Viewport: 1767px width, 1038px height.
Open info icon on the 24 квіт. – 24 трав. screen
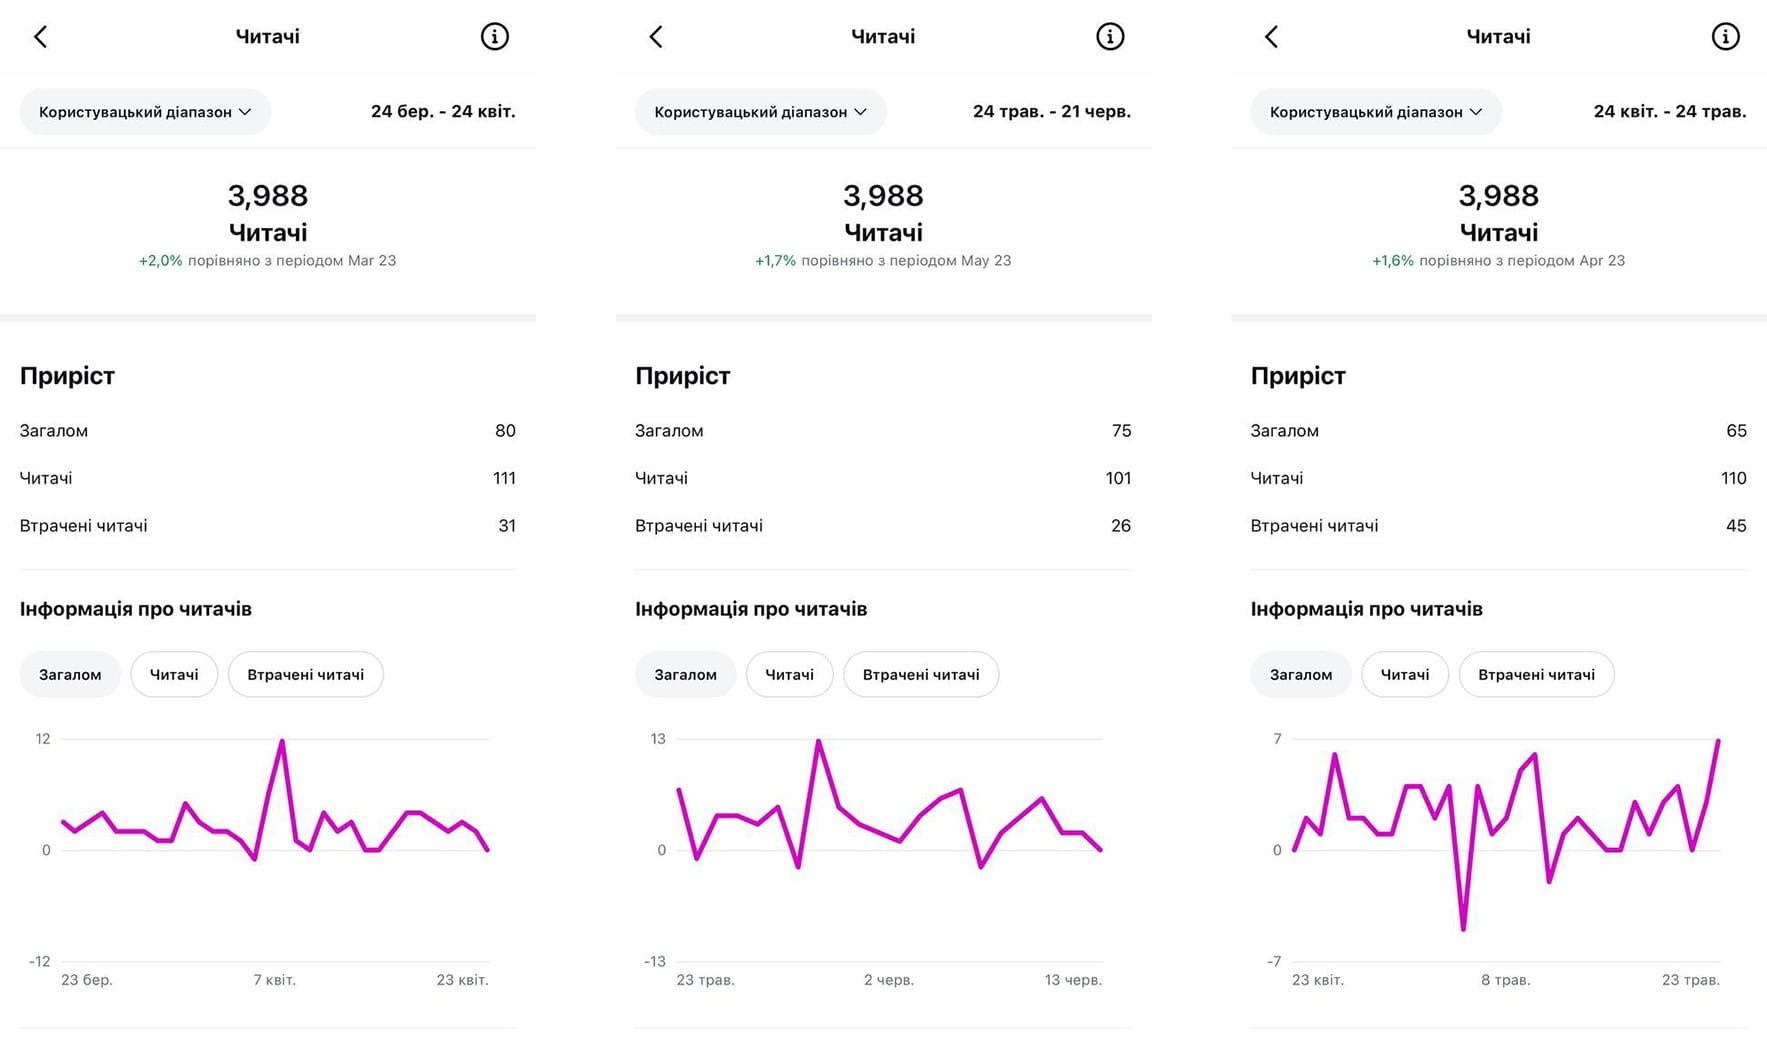pos(1725,37)
